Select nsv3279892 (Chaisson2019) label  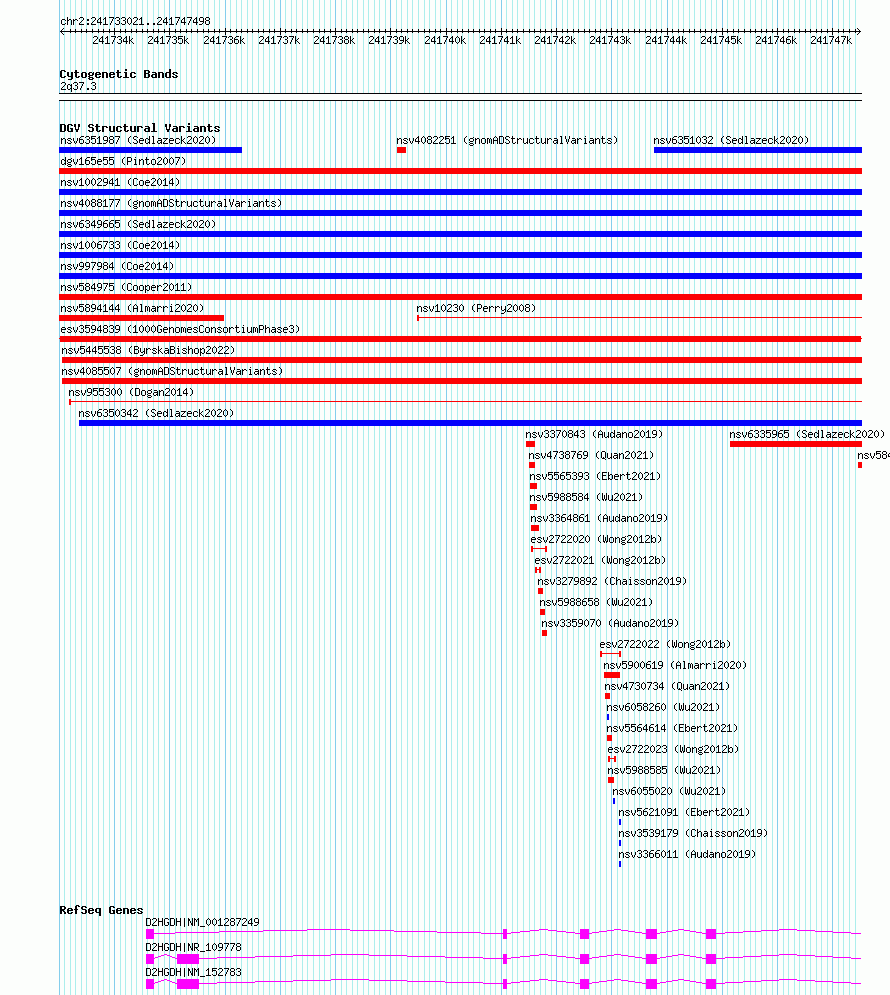(612, 581)
